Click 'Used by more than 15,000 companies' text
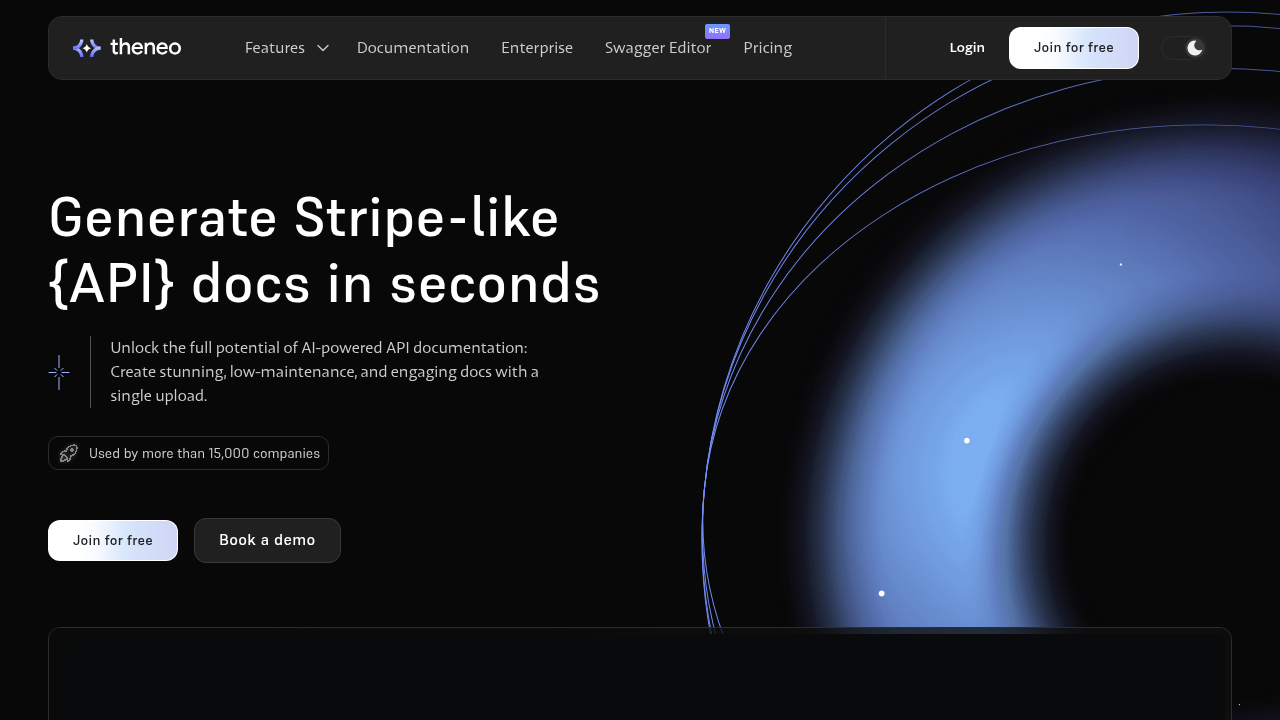This screenshot has width=1280, height=720. pos(204,453)
